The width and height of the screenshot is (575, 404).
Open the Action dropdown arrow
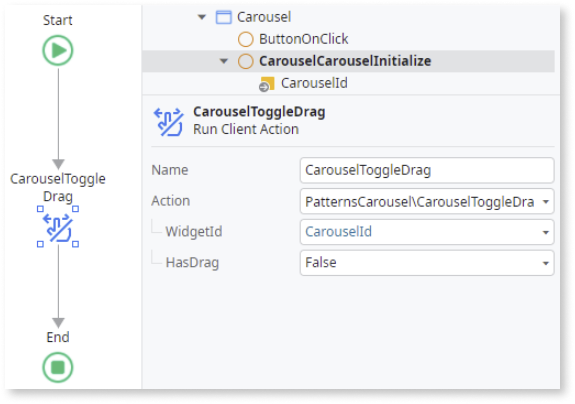point(546,202)
